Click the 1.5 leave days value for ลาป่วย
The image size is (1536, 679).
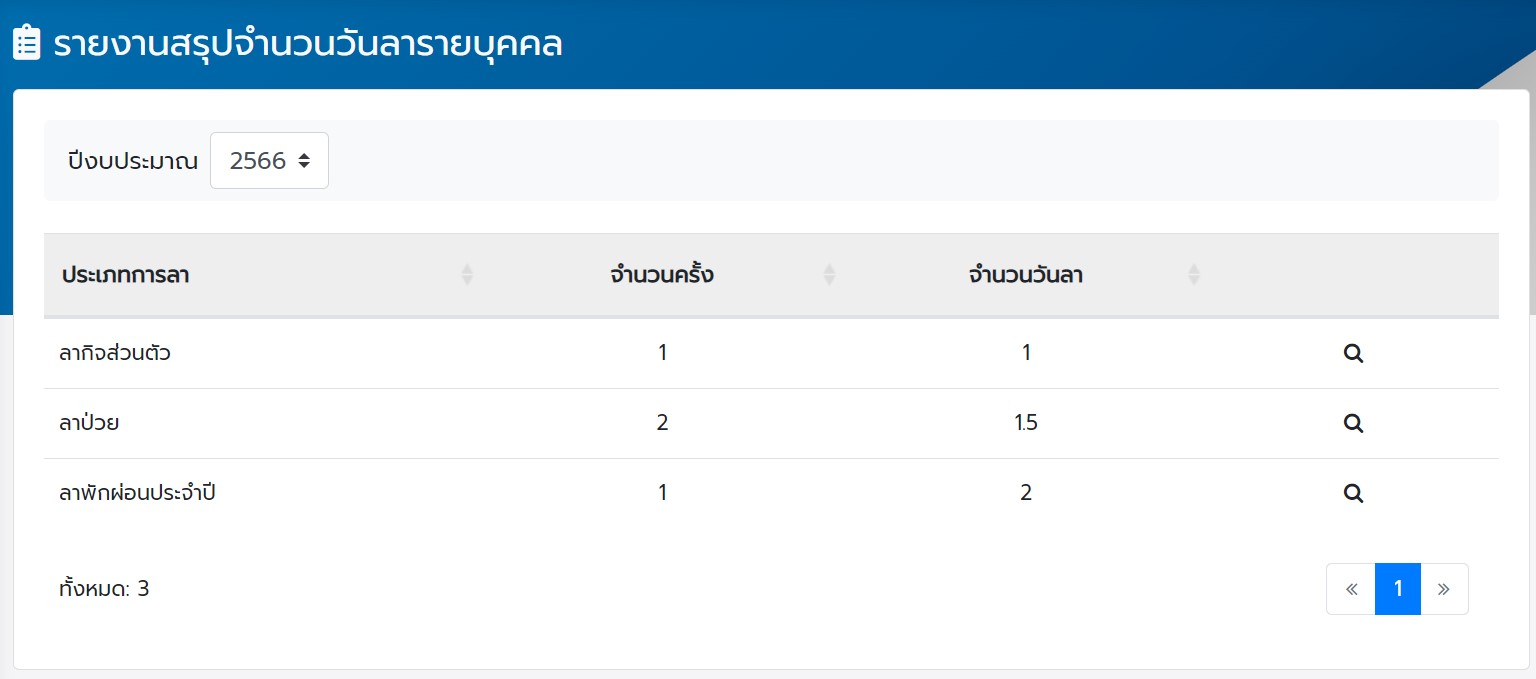click(1026, 423)
